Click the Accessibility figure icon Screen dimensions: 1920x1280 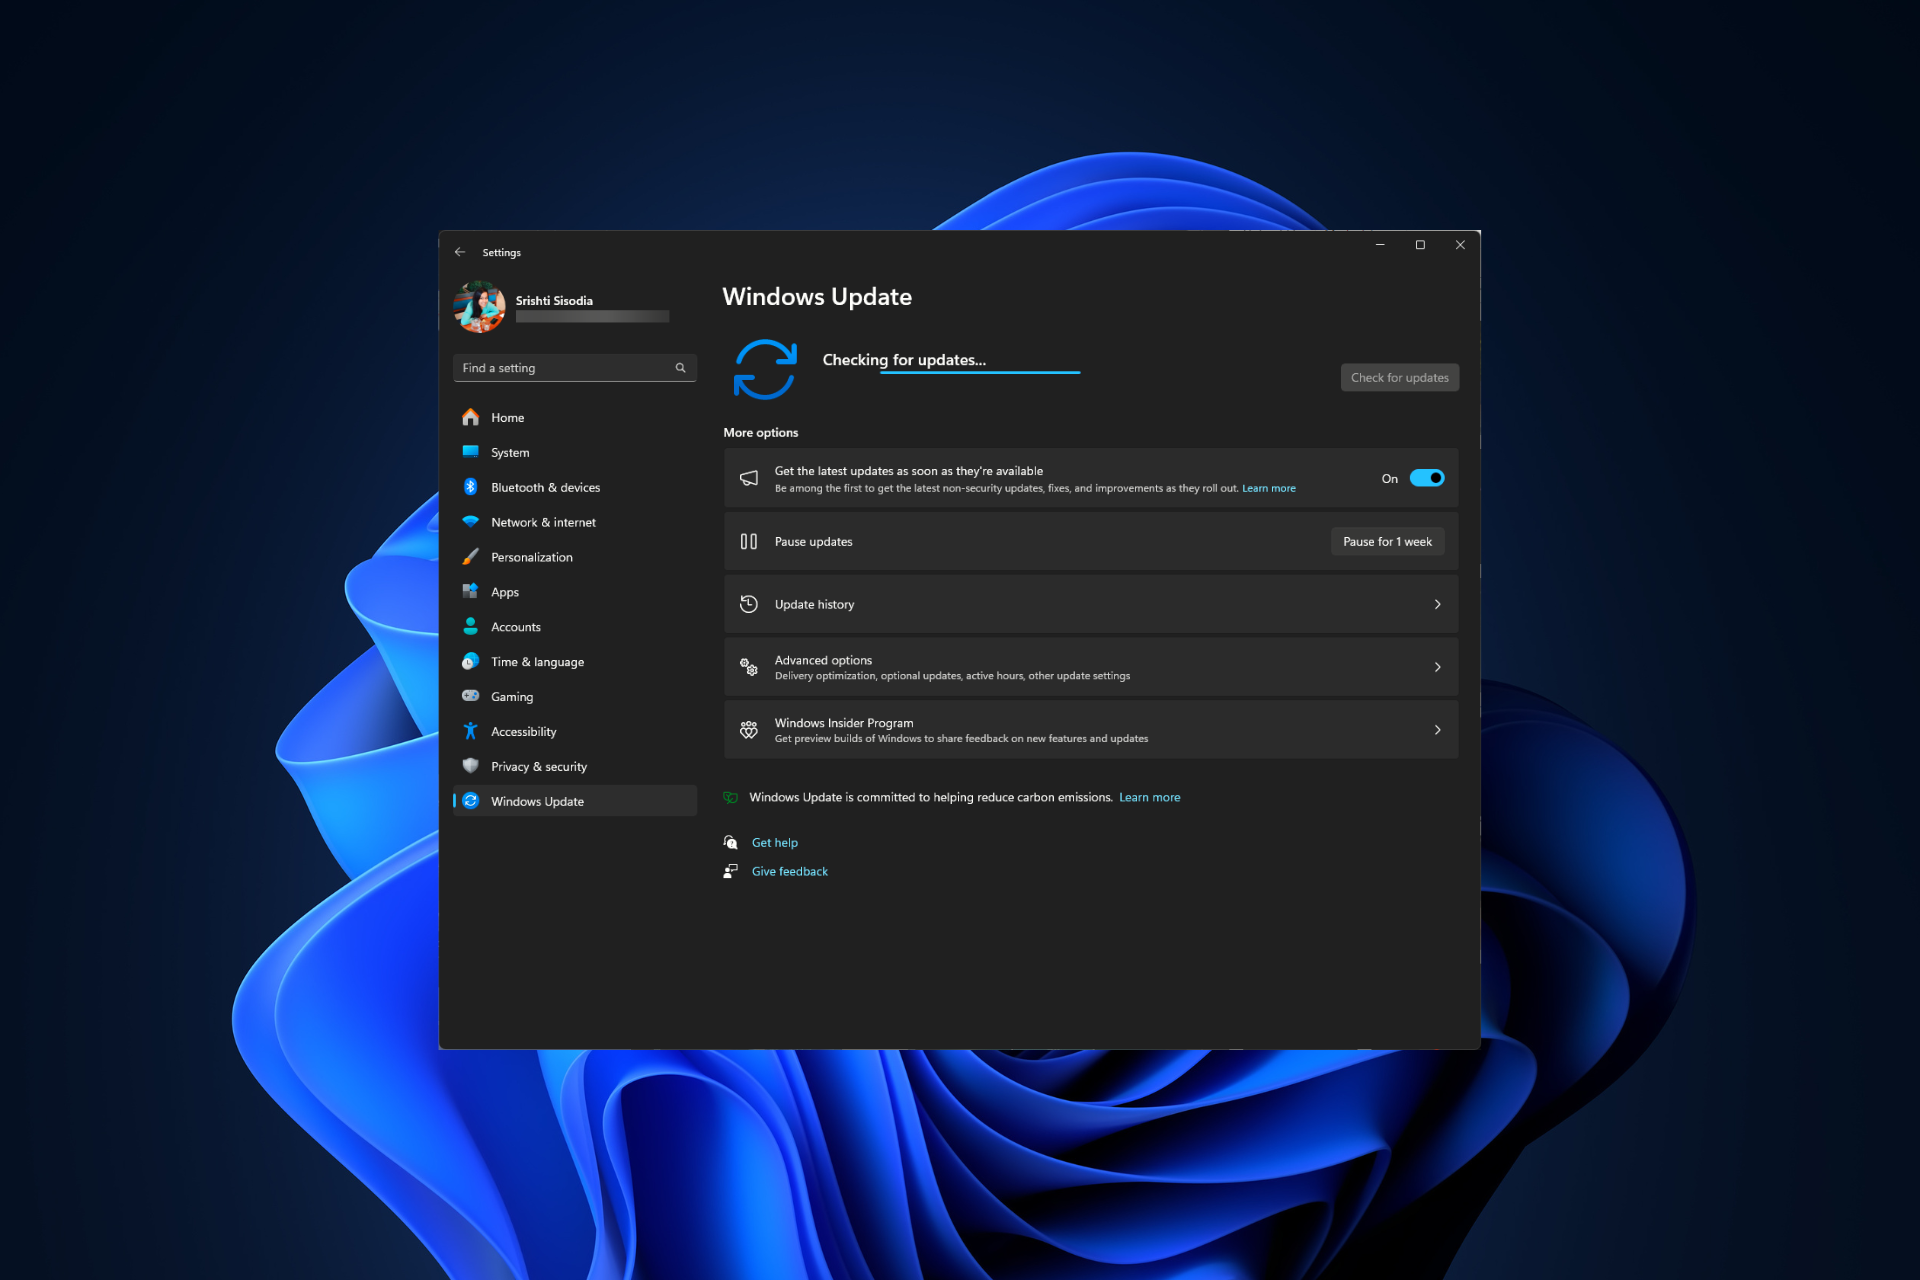(x=470, y=731)
